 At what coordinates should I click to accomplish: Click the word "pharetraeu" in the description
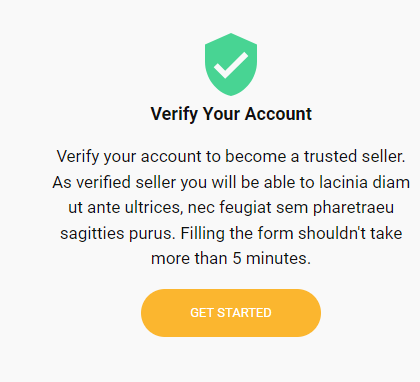[353, 208]
